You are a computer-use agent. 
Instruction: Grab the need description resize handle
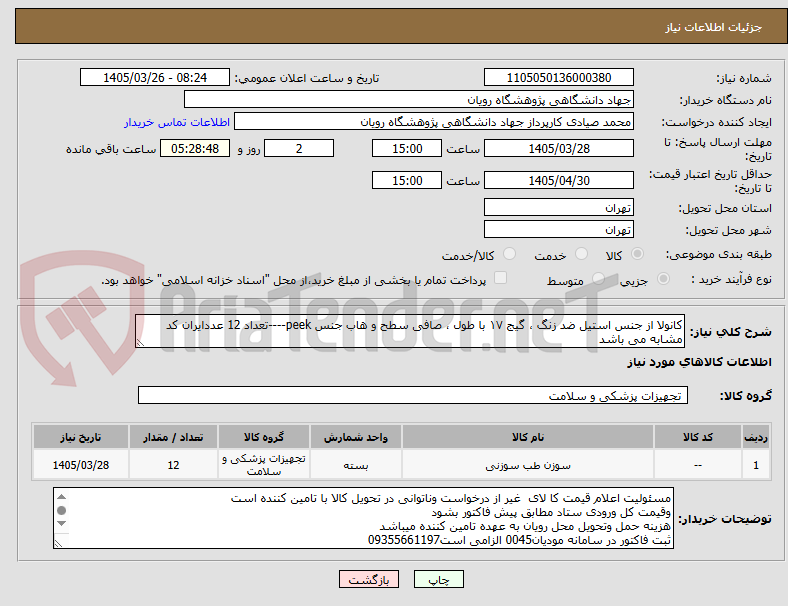point(140,343)
